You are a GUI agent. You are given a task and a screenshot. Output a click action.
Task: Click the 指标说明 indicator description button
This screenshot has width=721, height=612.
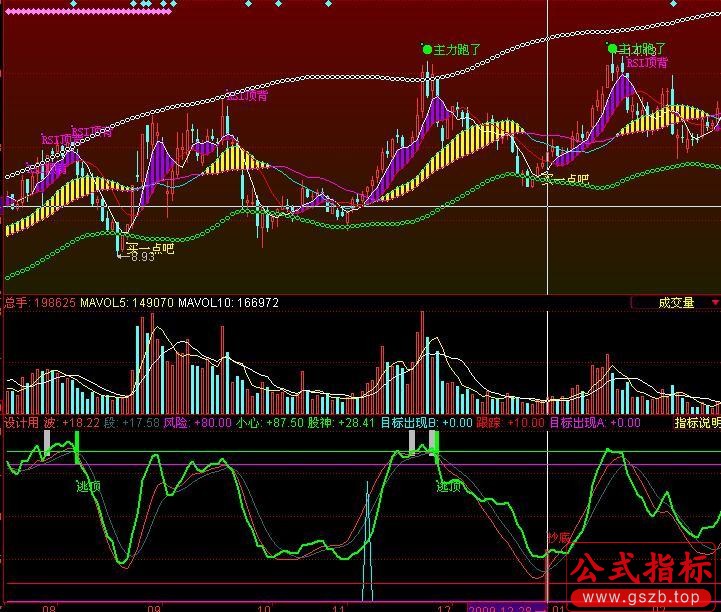click(x=697, y=423)
